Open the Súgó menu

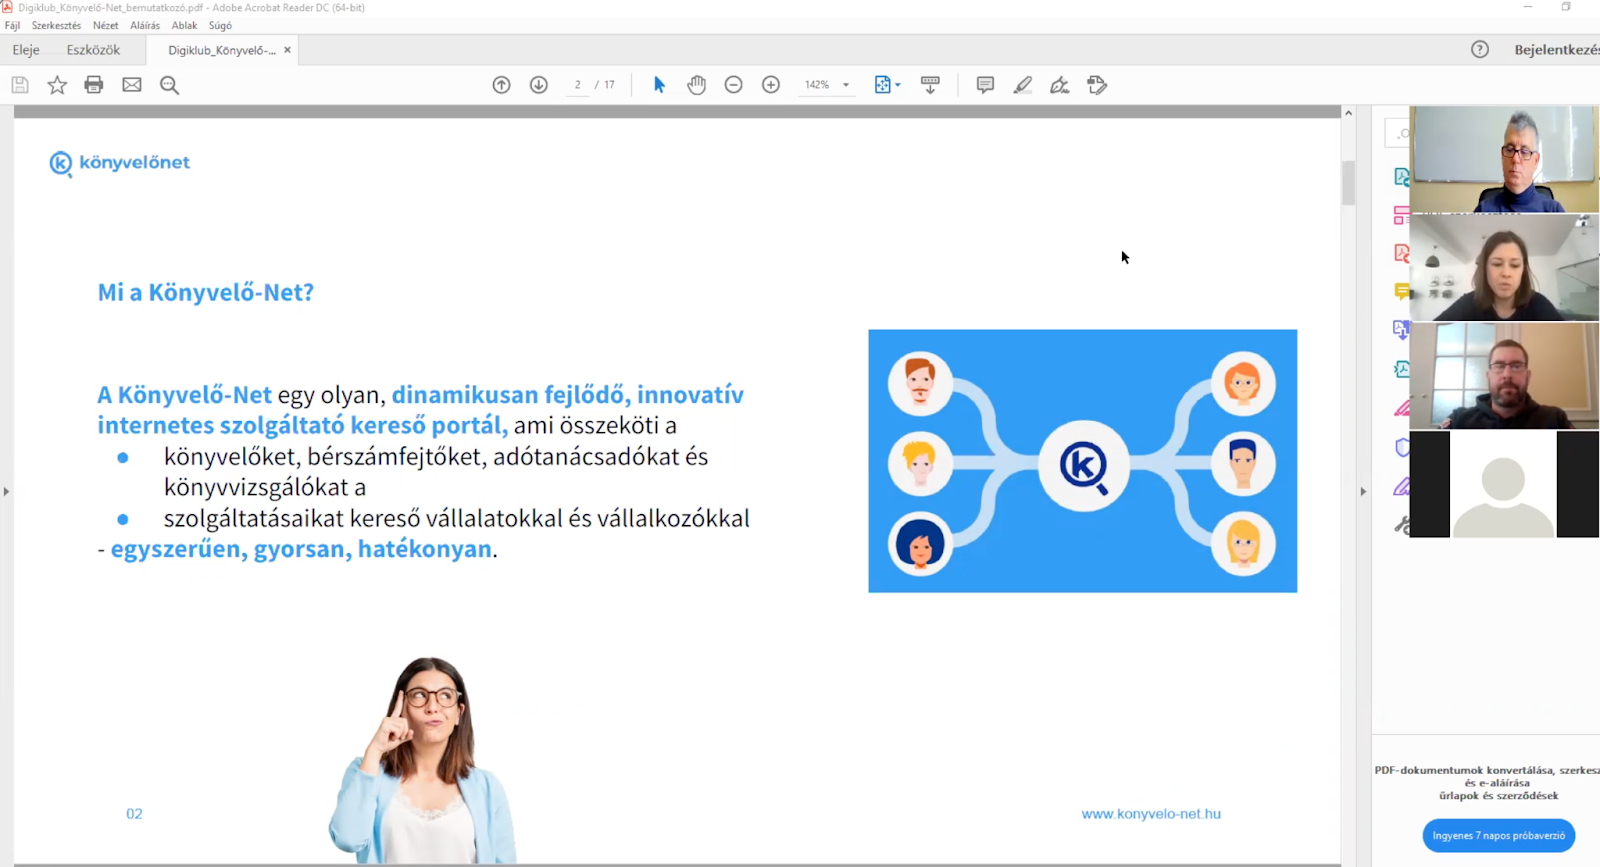(220, 26)
